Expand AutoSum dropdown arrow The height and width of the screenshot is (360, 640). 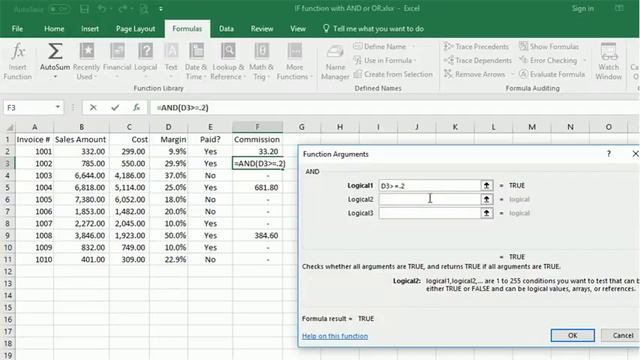pyautogui.click(x=55, y=77)
